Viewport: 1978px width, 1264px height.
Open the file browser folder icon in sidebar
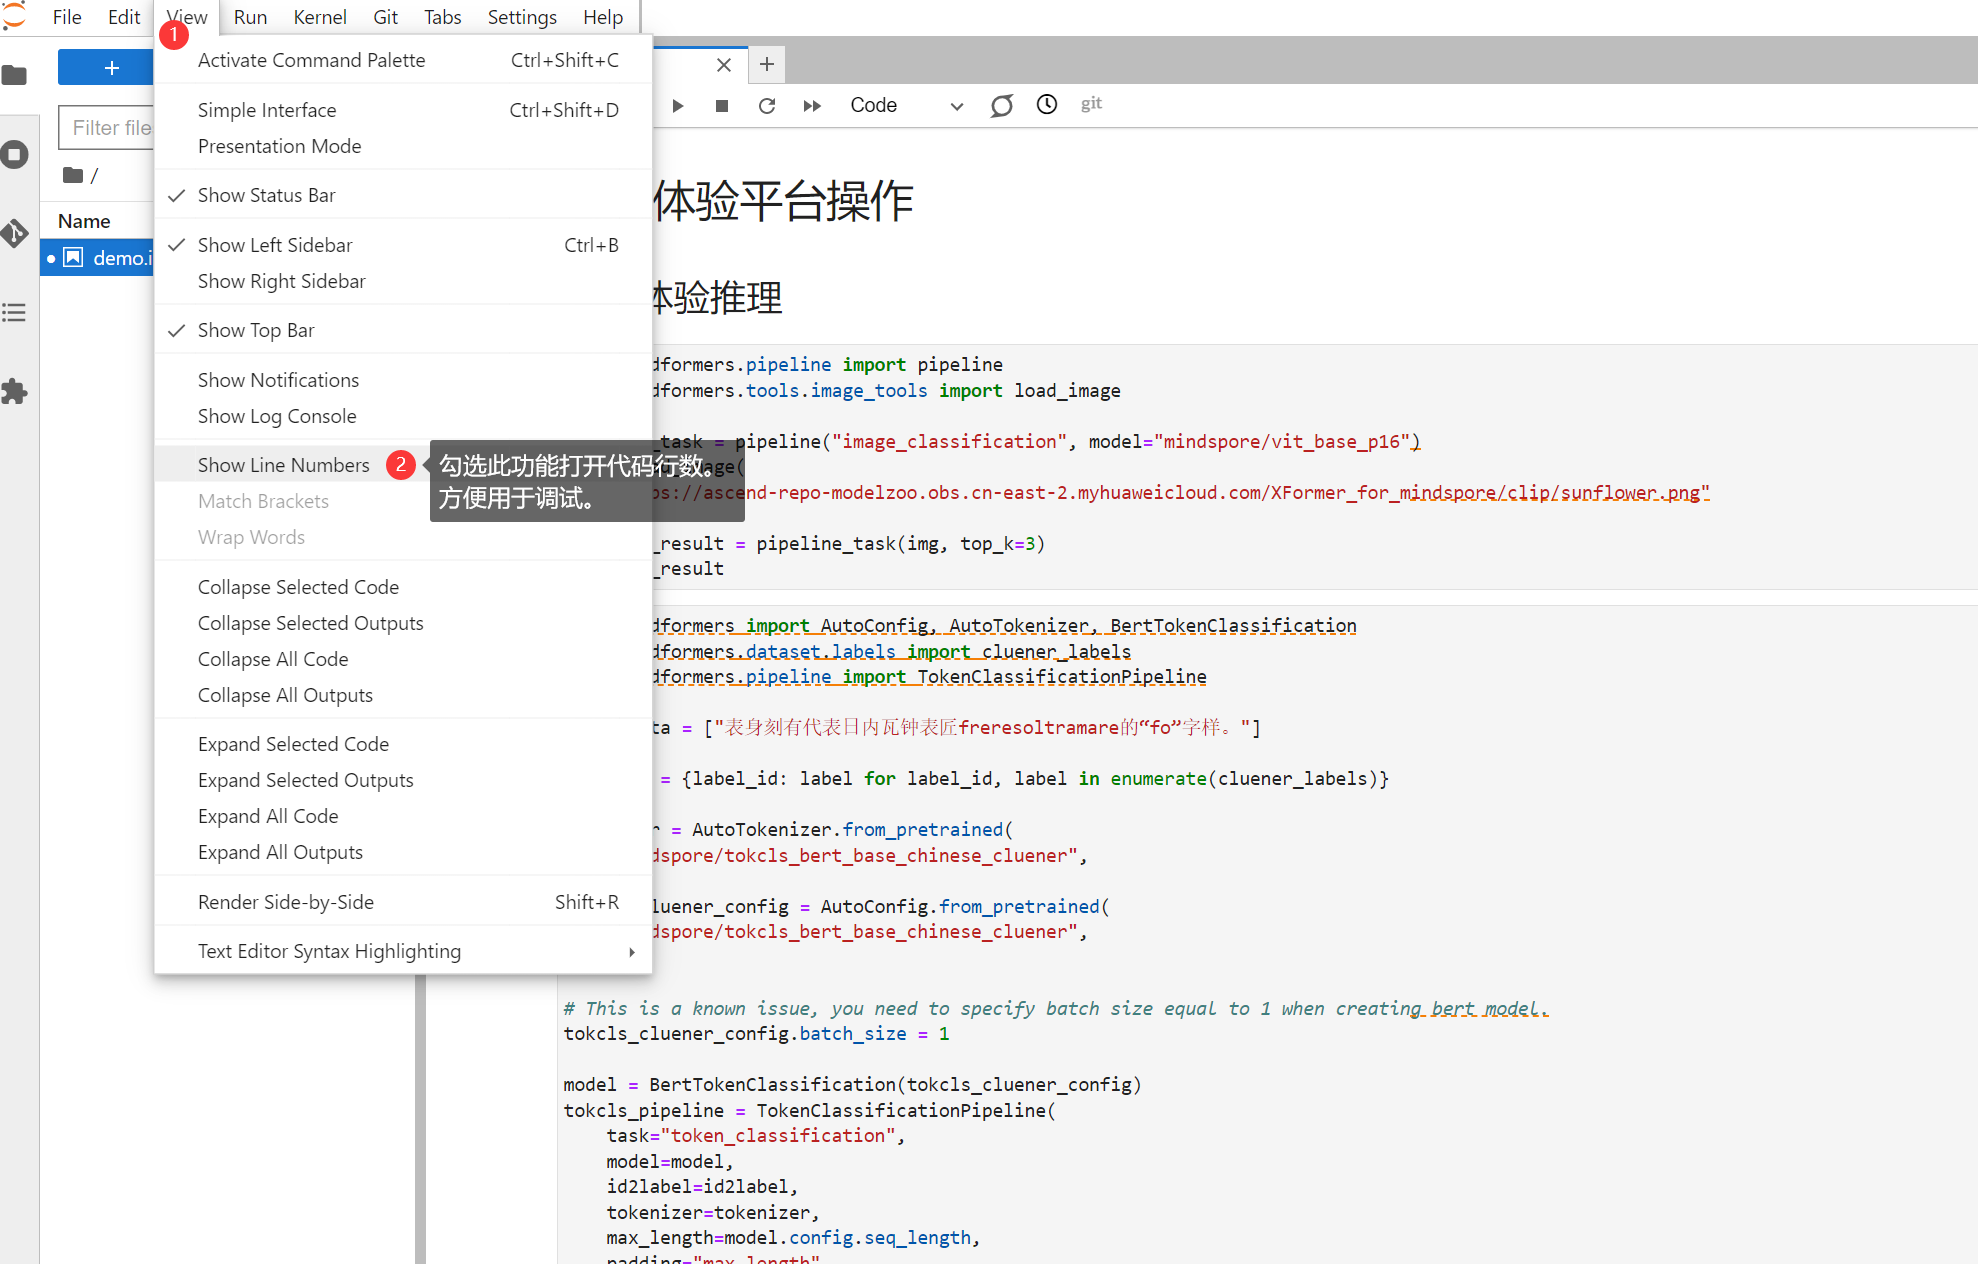(x=15, y=75)
